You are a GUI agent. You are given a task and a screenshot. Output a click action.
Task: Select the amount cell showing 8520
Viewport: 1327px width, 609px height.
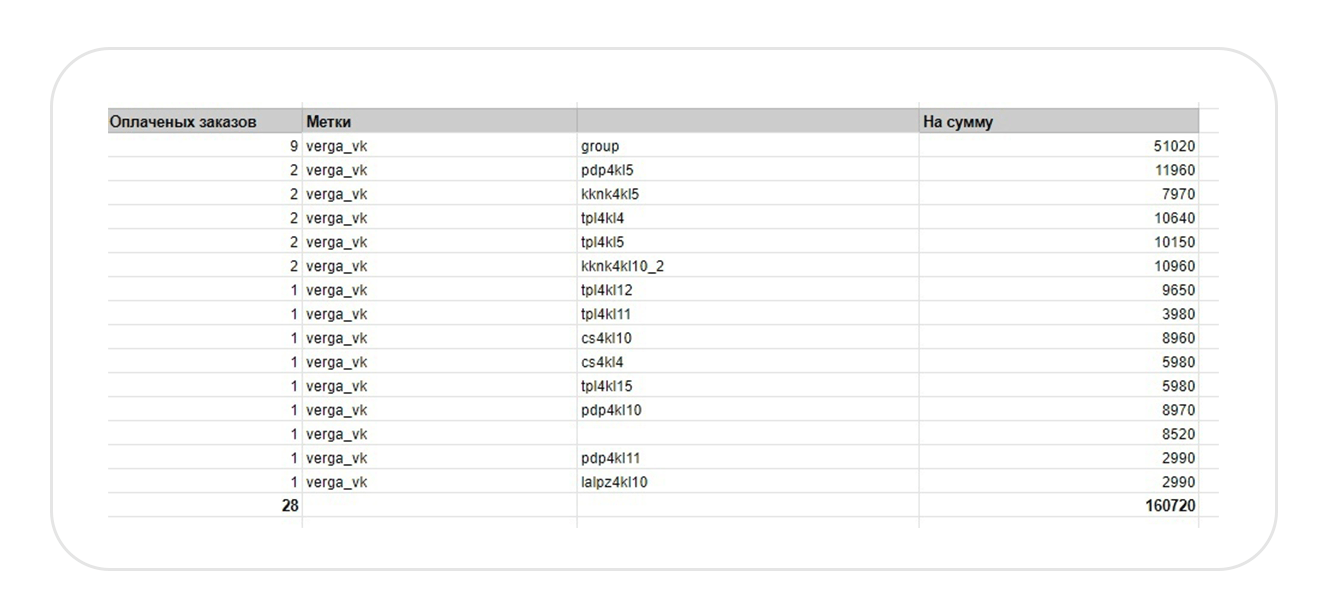[x=1178, y=434]
